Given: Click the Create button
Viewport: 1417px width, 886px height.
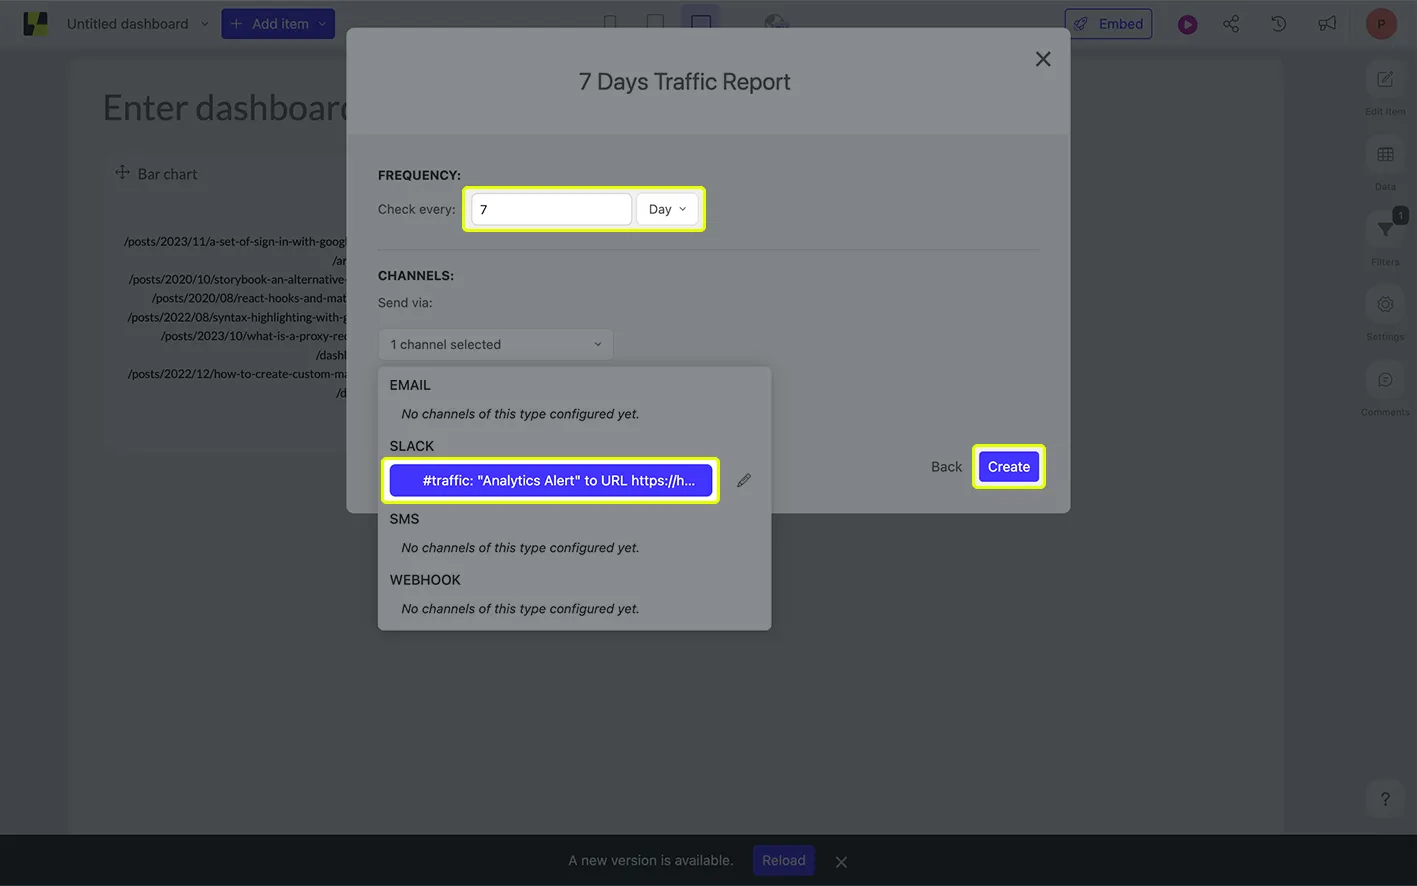Looking at the screenshot, I should tap(1009, 467).
